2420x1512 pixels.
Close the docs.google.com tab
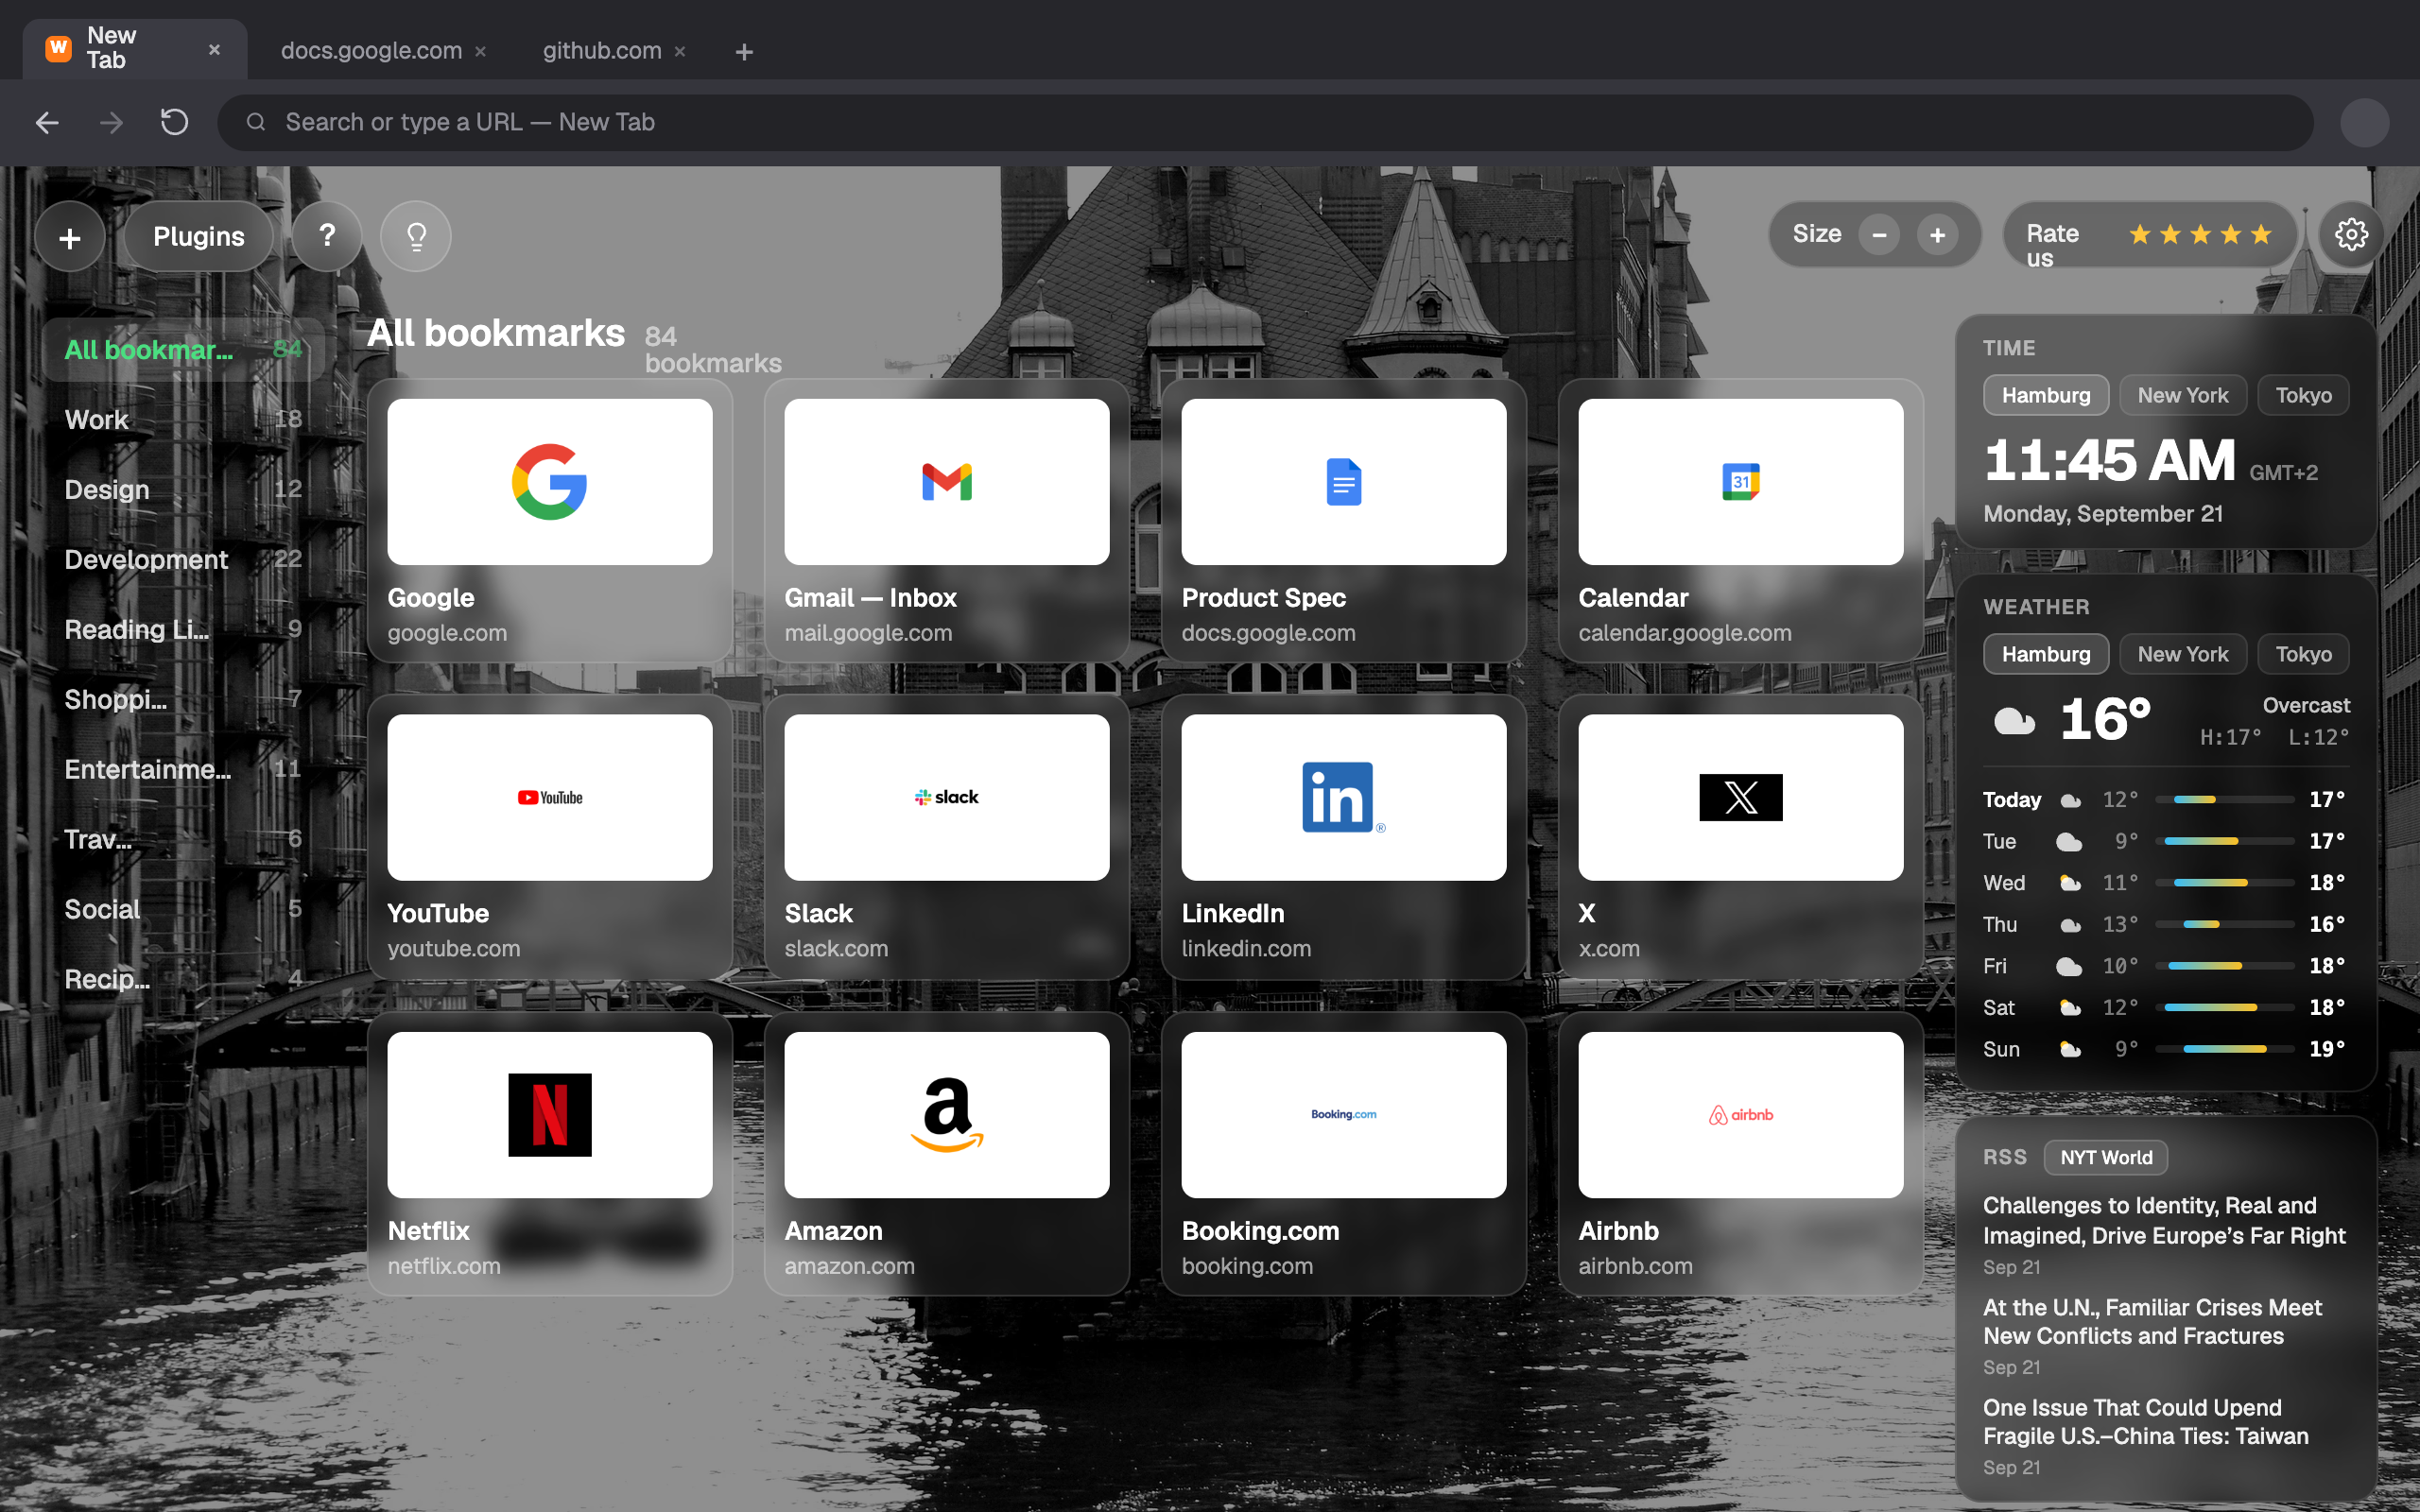click(481, 51)
